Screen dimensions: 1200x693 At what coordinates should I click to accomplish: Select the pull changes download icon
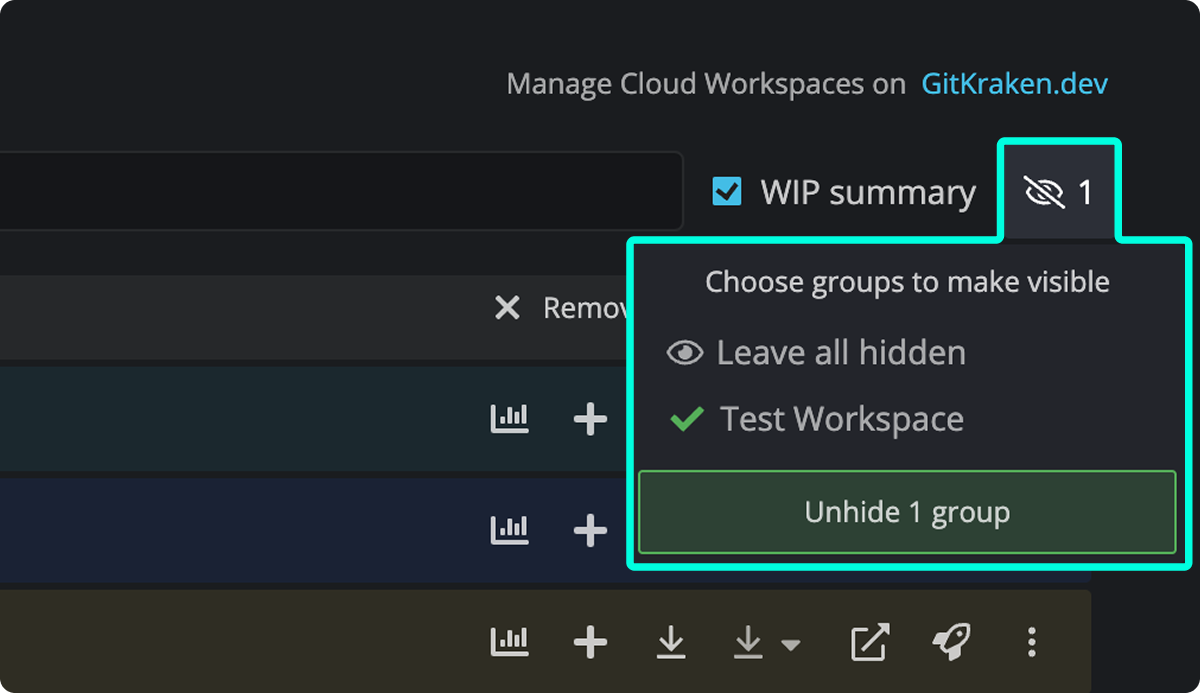tap(670, 641)
